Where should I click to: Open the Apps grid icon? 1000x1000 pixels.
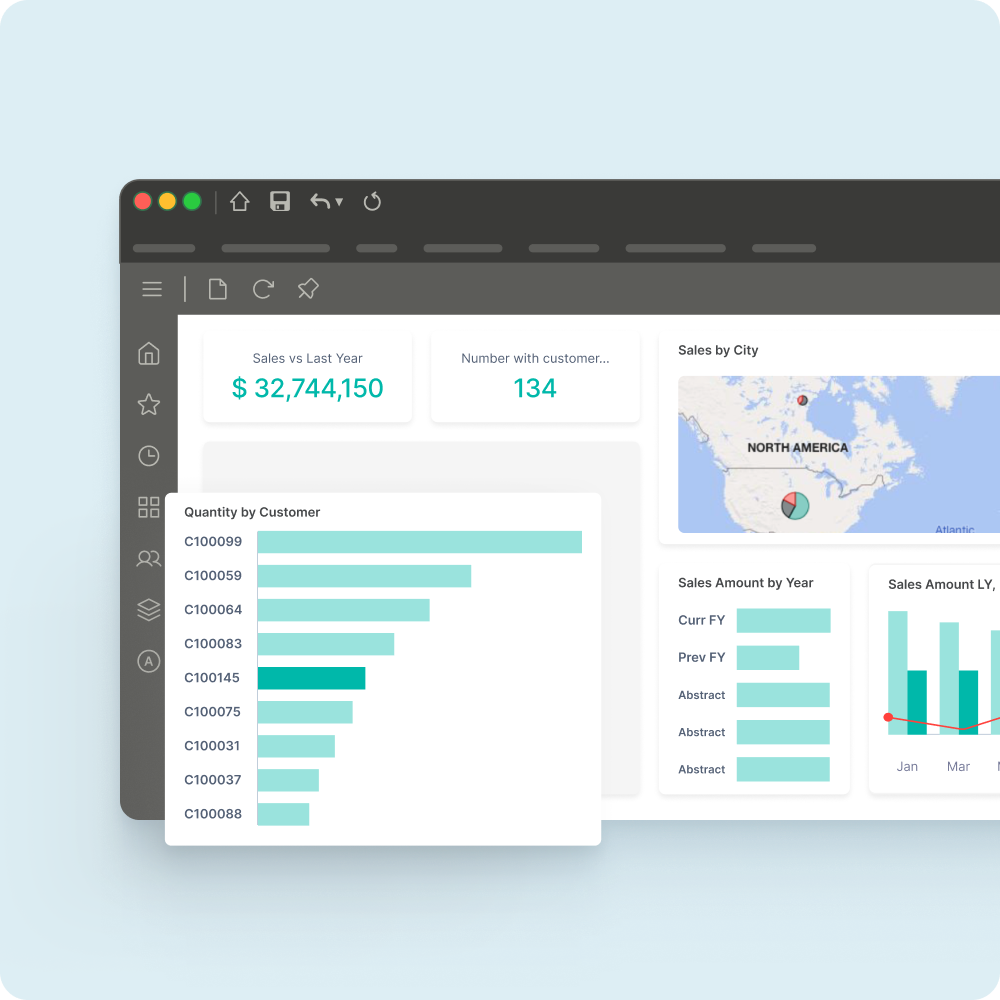tap(148, 507)
